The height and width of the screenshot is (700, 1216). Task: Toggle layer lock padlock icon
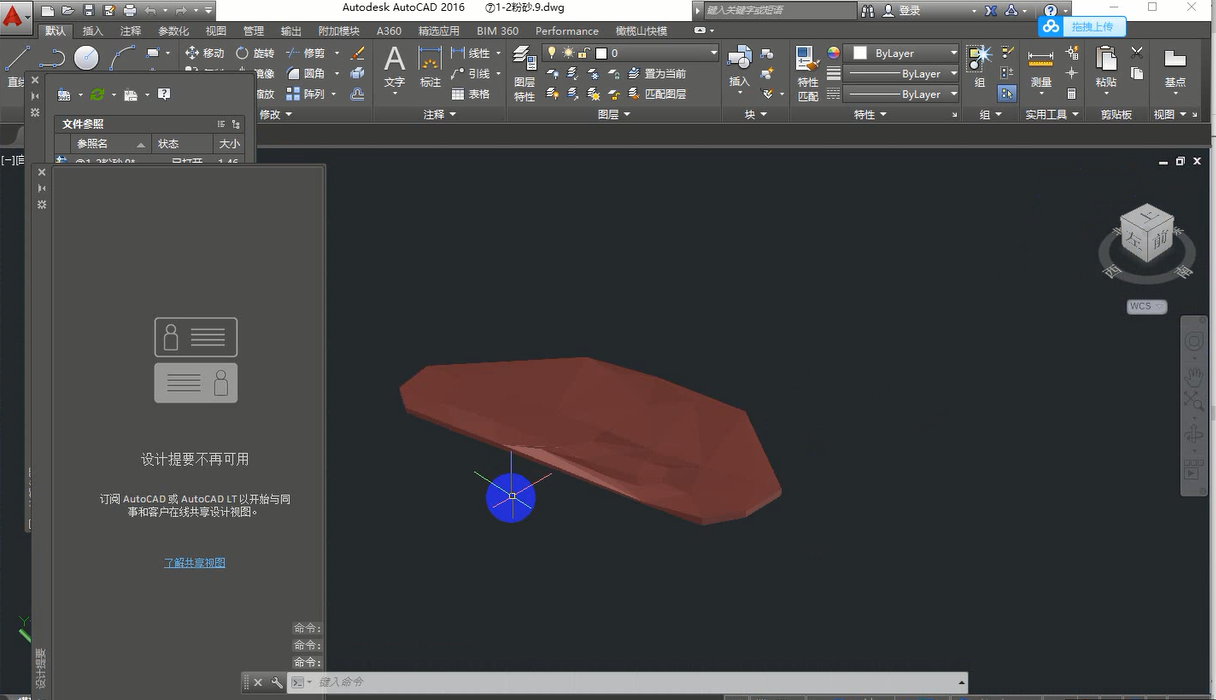585,53
